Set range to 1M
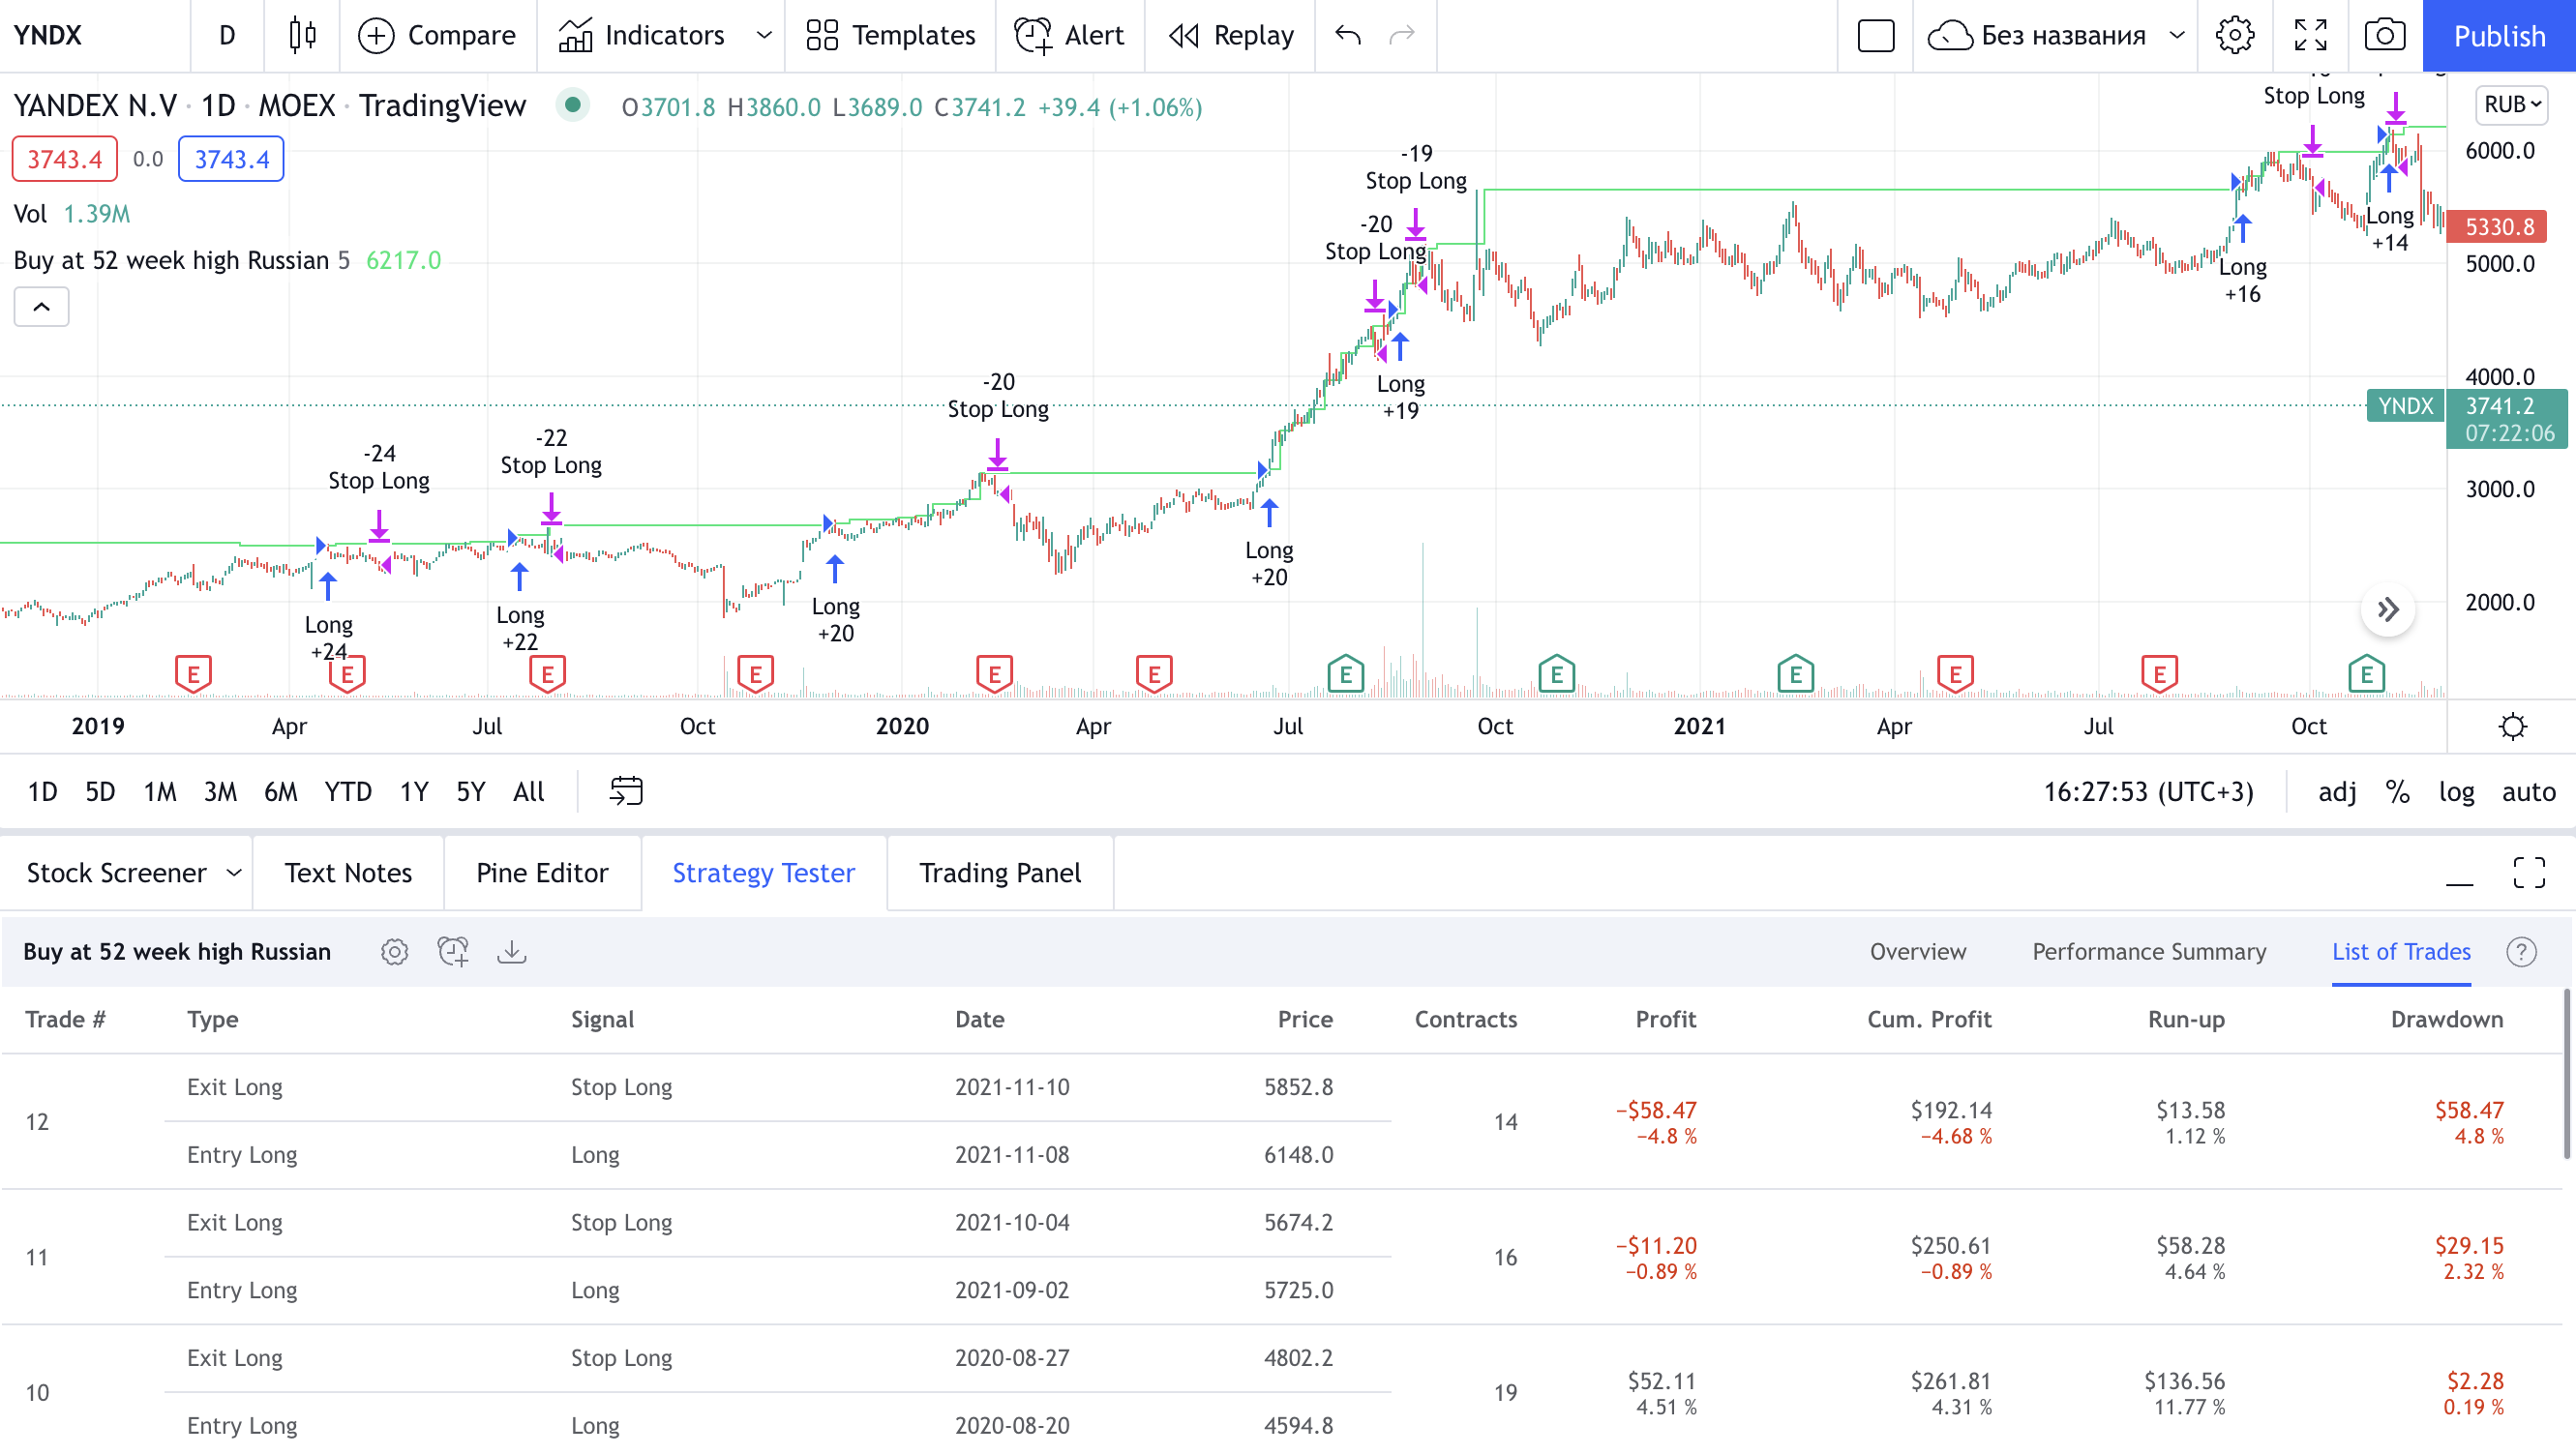 [x=159, y=791]
